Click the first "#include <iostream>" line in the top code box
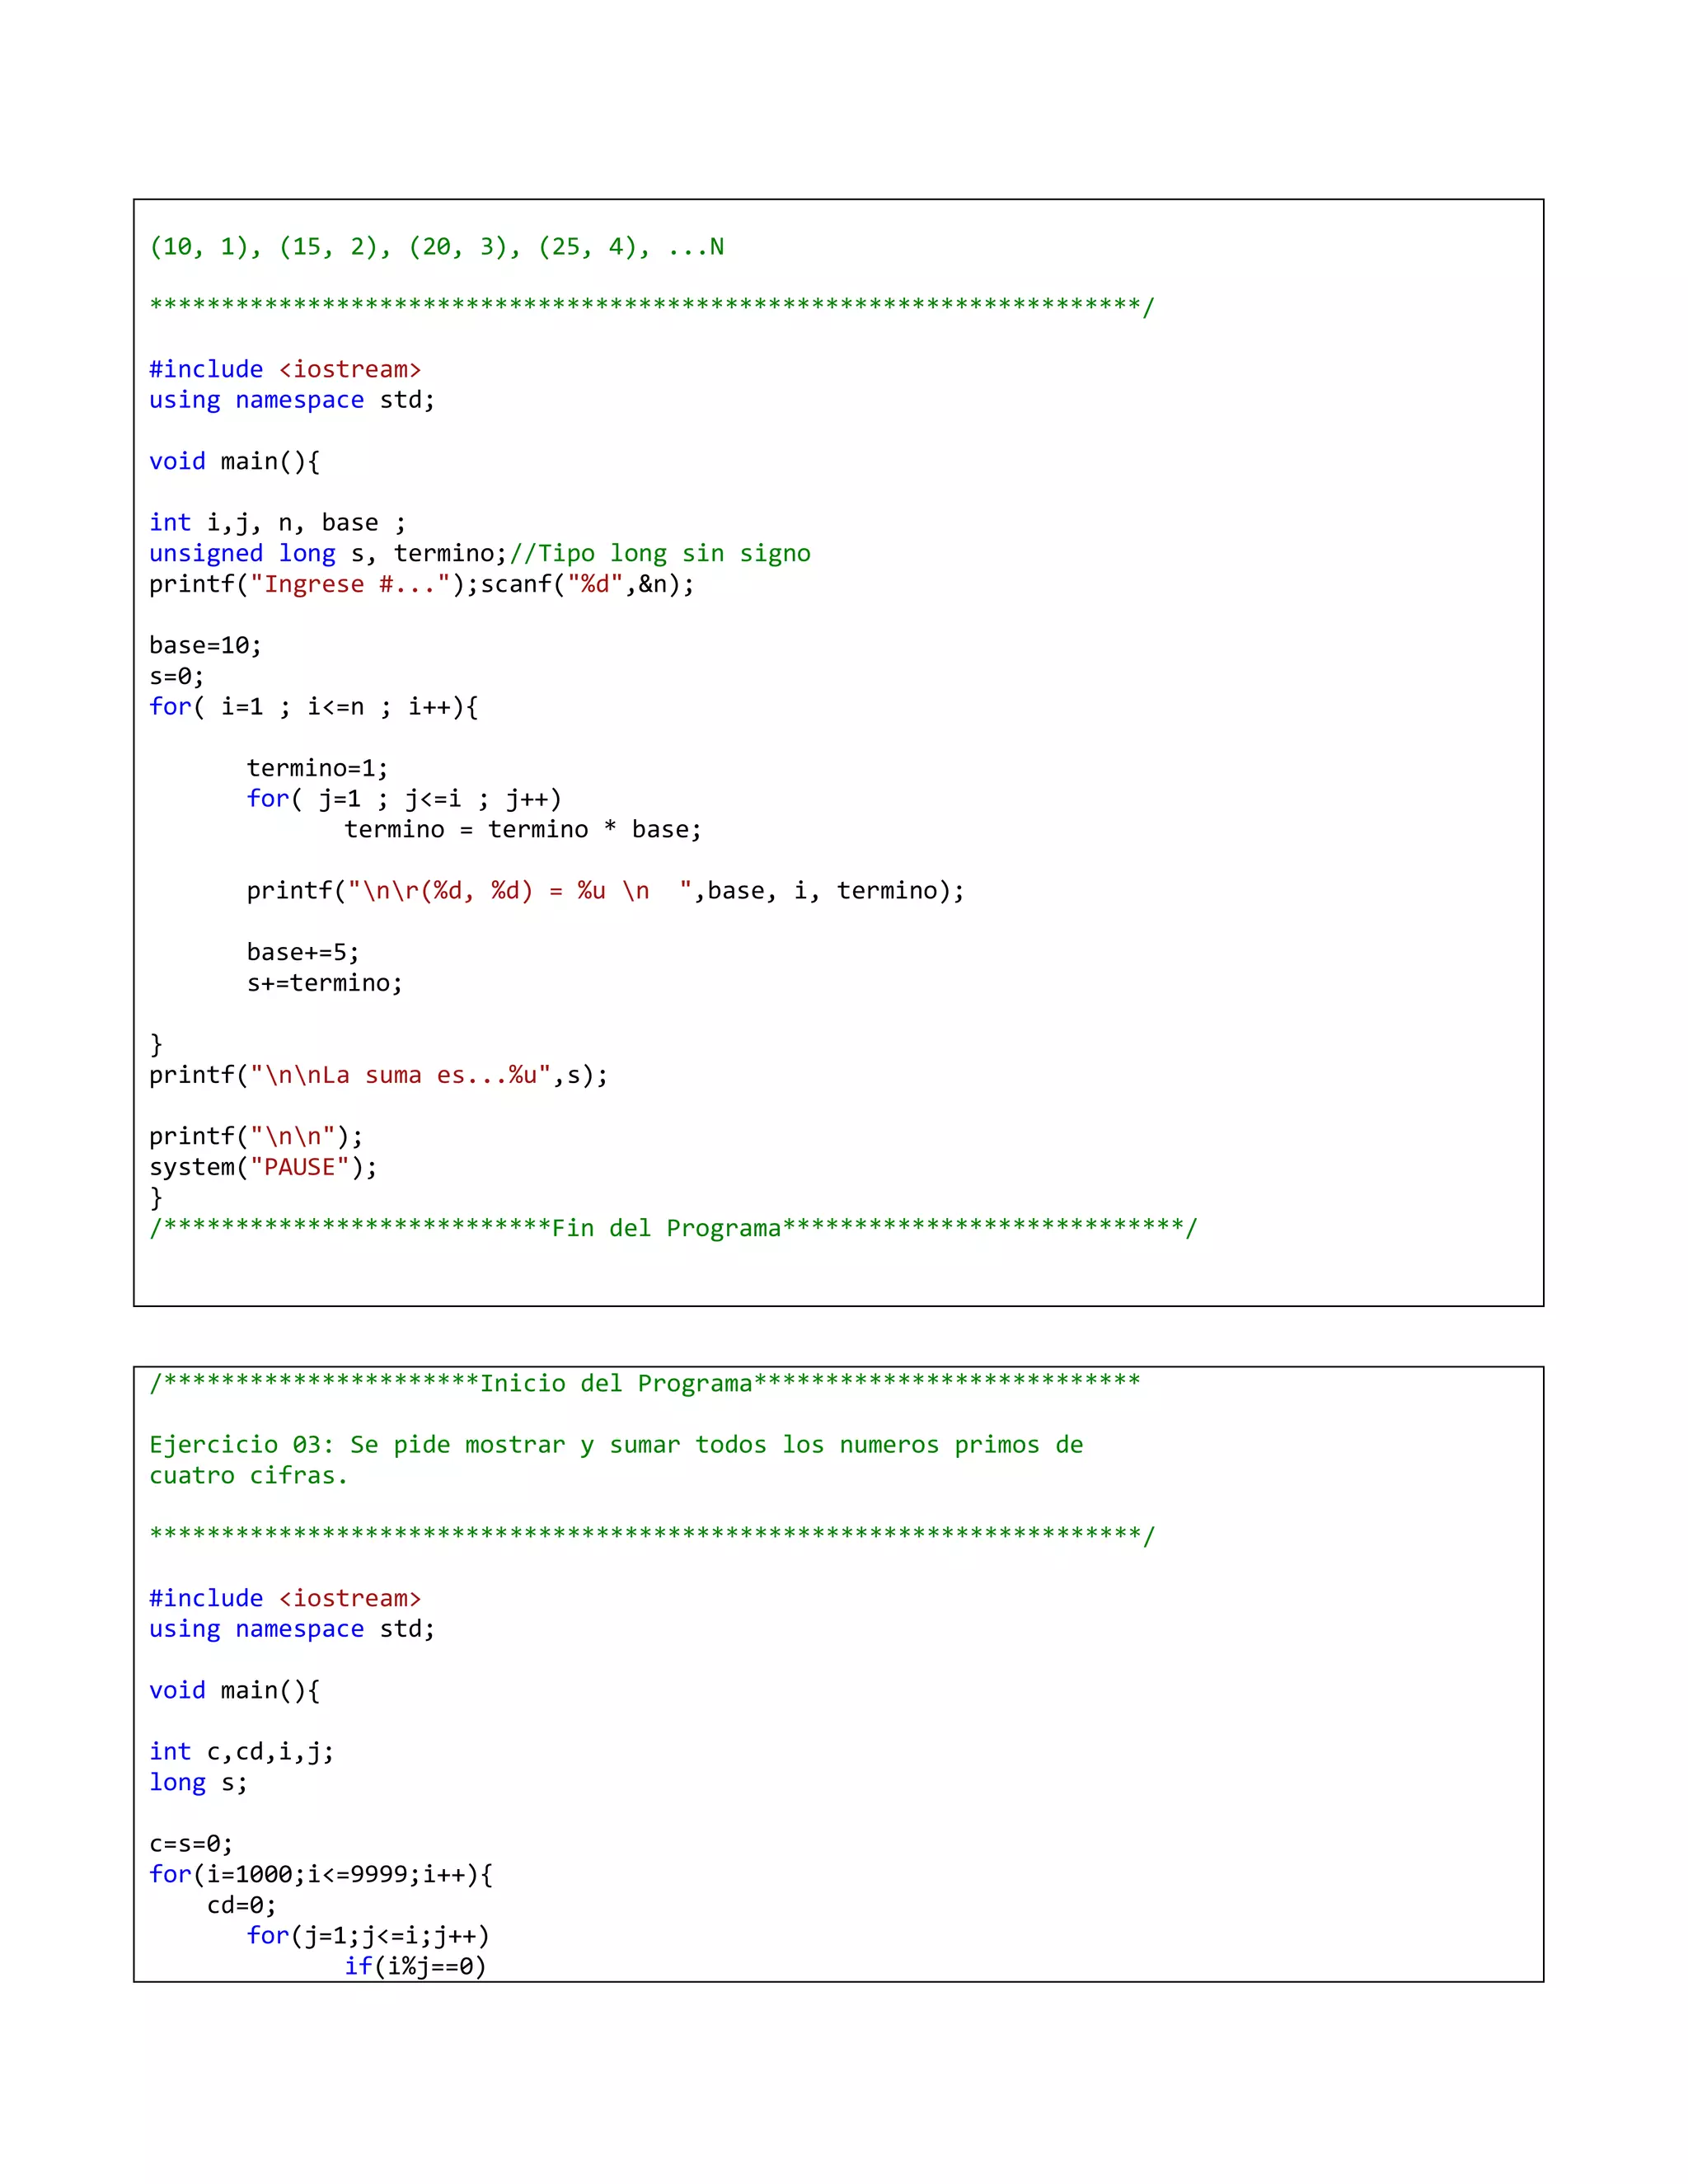1688x2184 pixels. (285, 369)
